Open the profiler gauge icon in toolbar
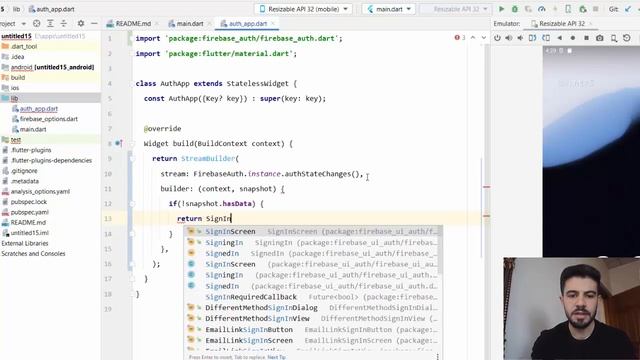This screenshot has height=360, width=640. (542, 9)
